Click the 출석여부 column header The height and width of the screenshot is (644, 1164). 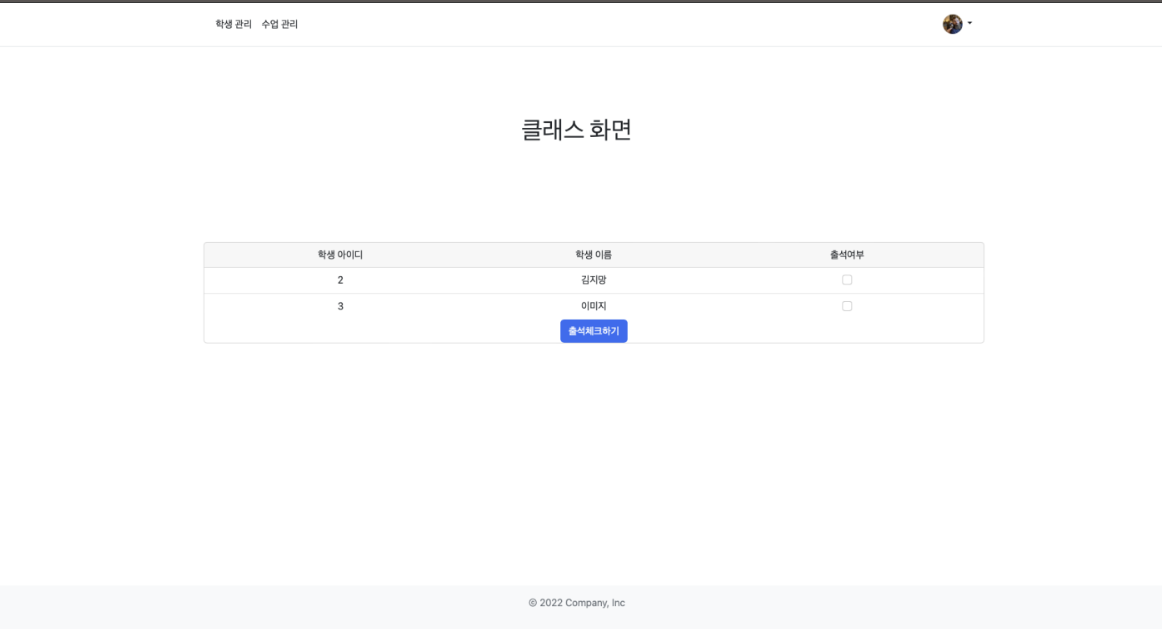(x=847, y=255)
